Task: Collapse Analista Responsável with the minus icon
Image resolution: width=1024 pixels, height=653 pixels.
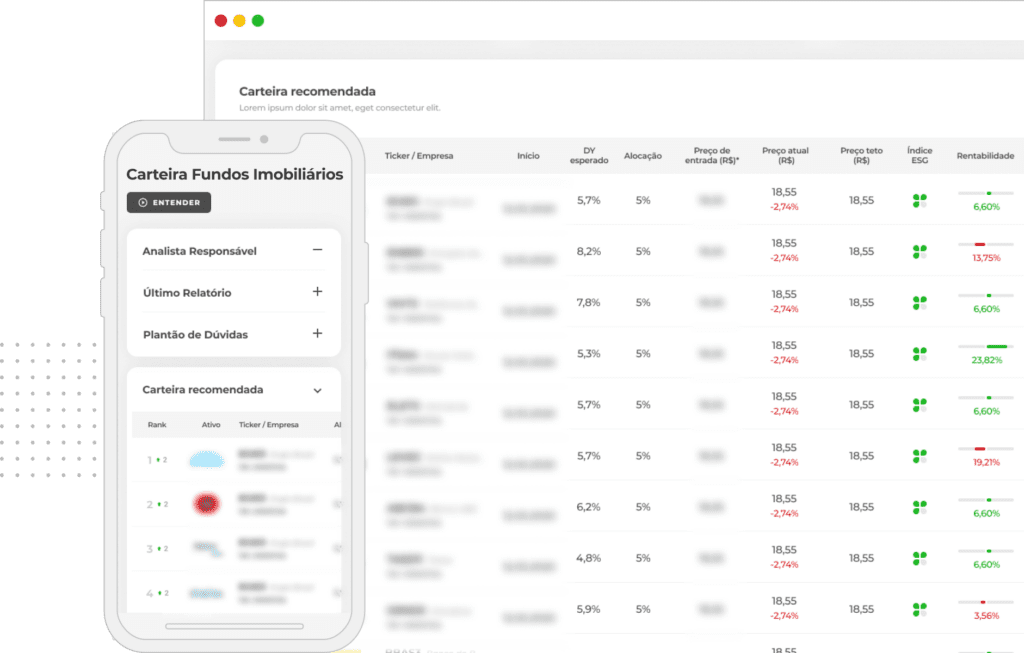Action: click(317, 249)
